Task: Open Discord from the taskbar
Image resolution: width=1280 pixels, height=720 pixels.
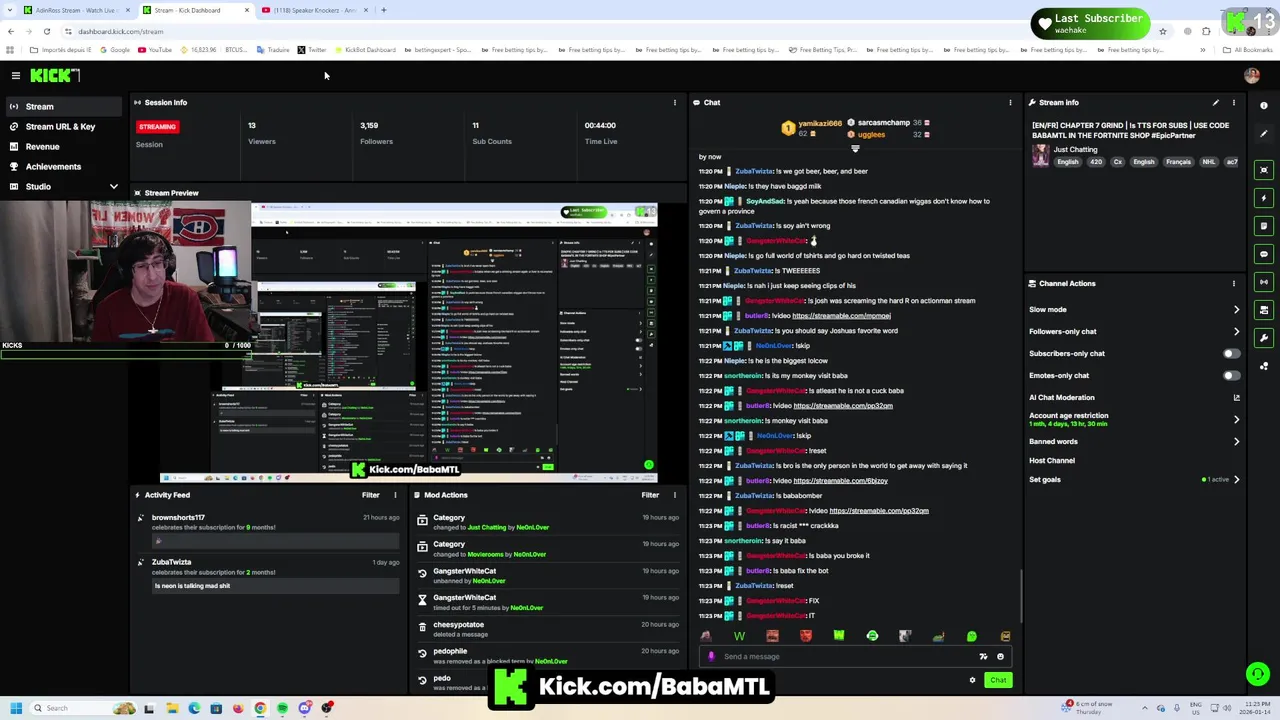Action: (x=305, y=708)
